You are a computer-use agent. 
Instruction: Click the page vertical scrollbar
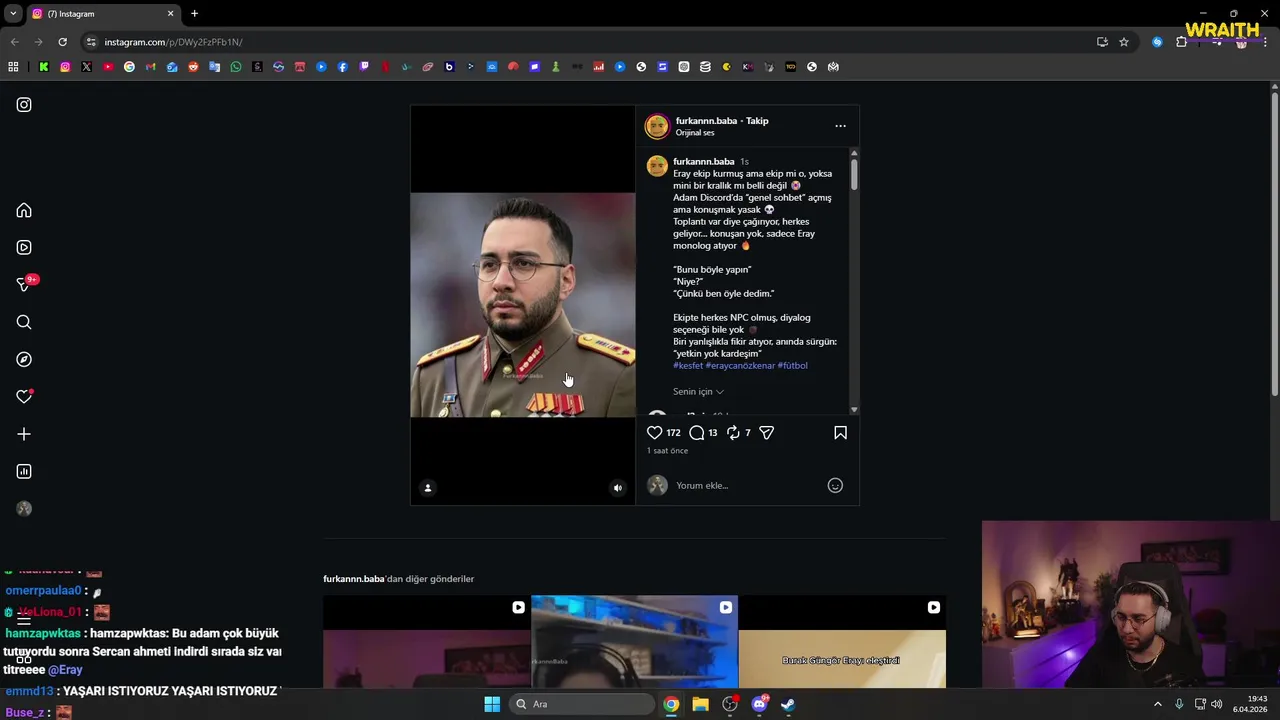click(x=1274, y=245)
